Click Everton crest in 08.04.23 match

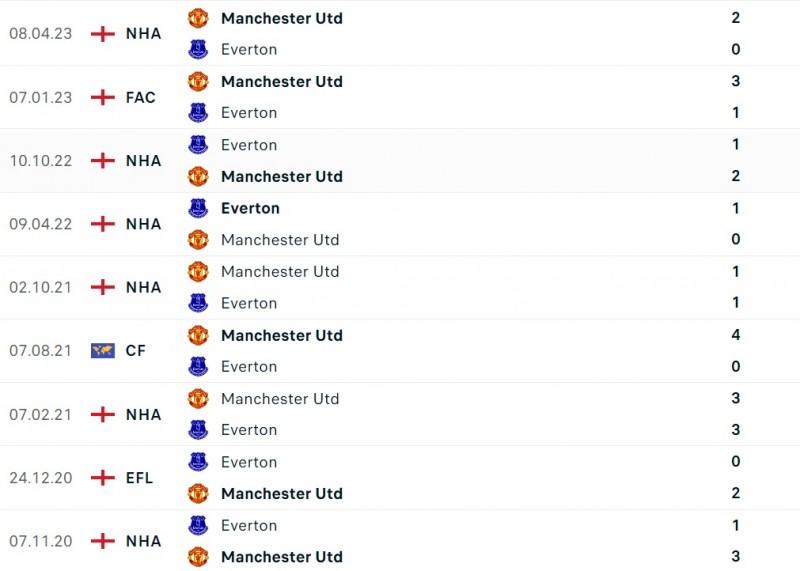pyautogui.click(x=198, y=49)
